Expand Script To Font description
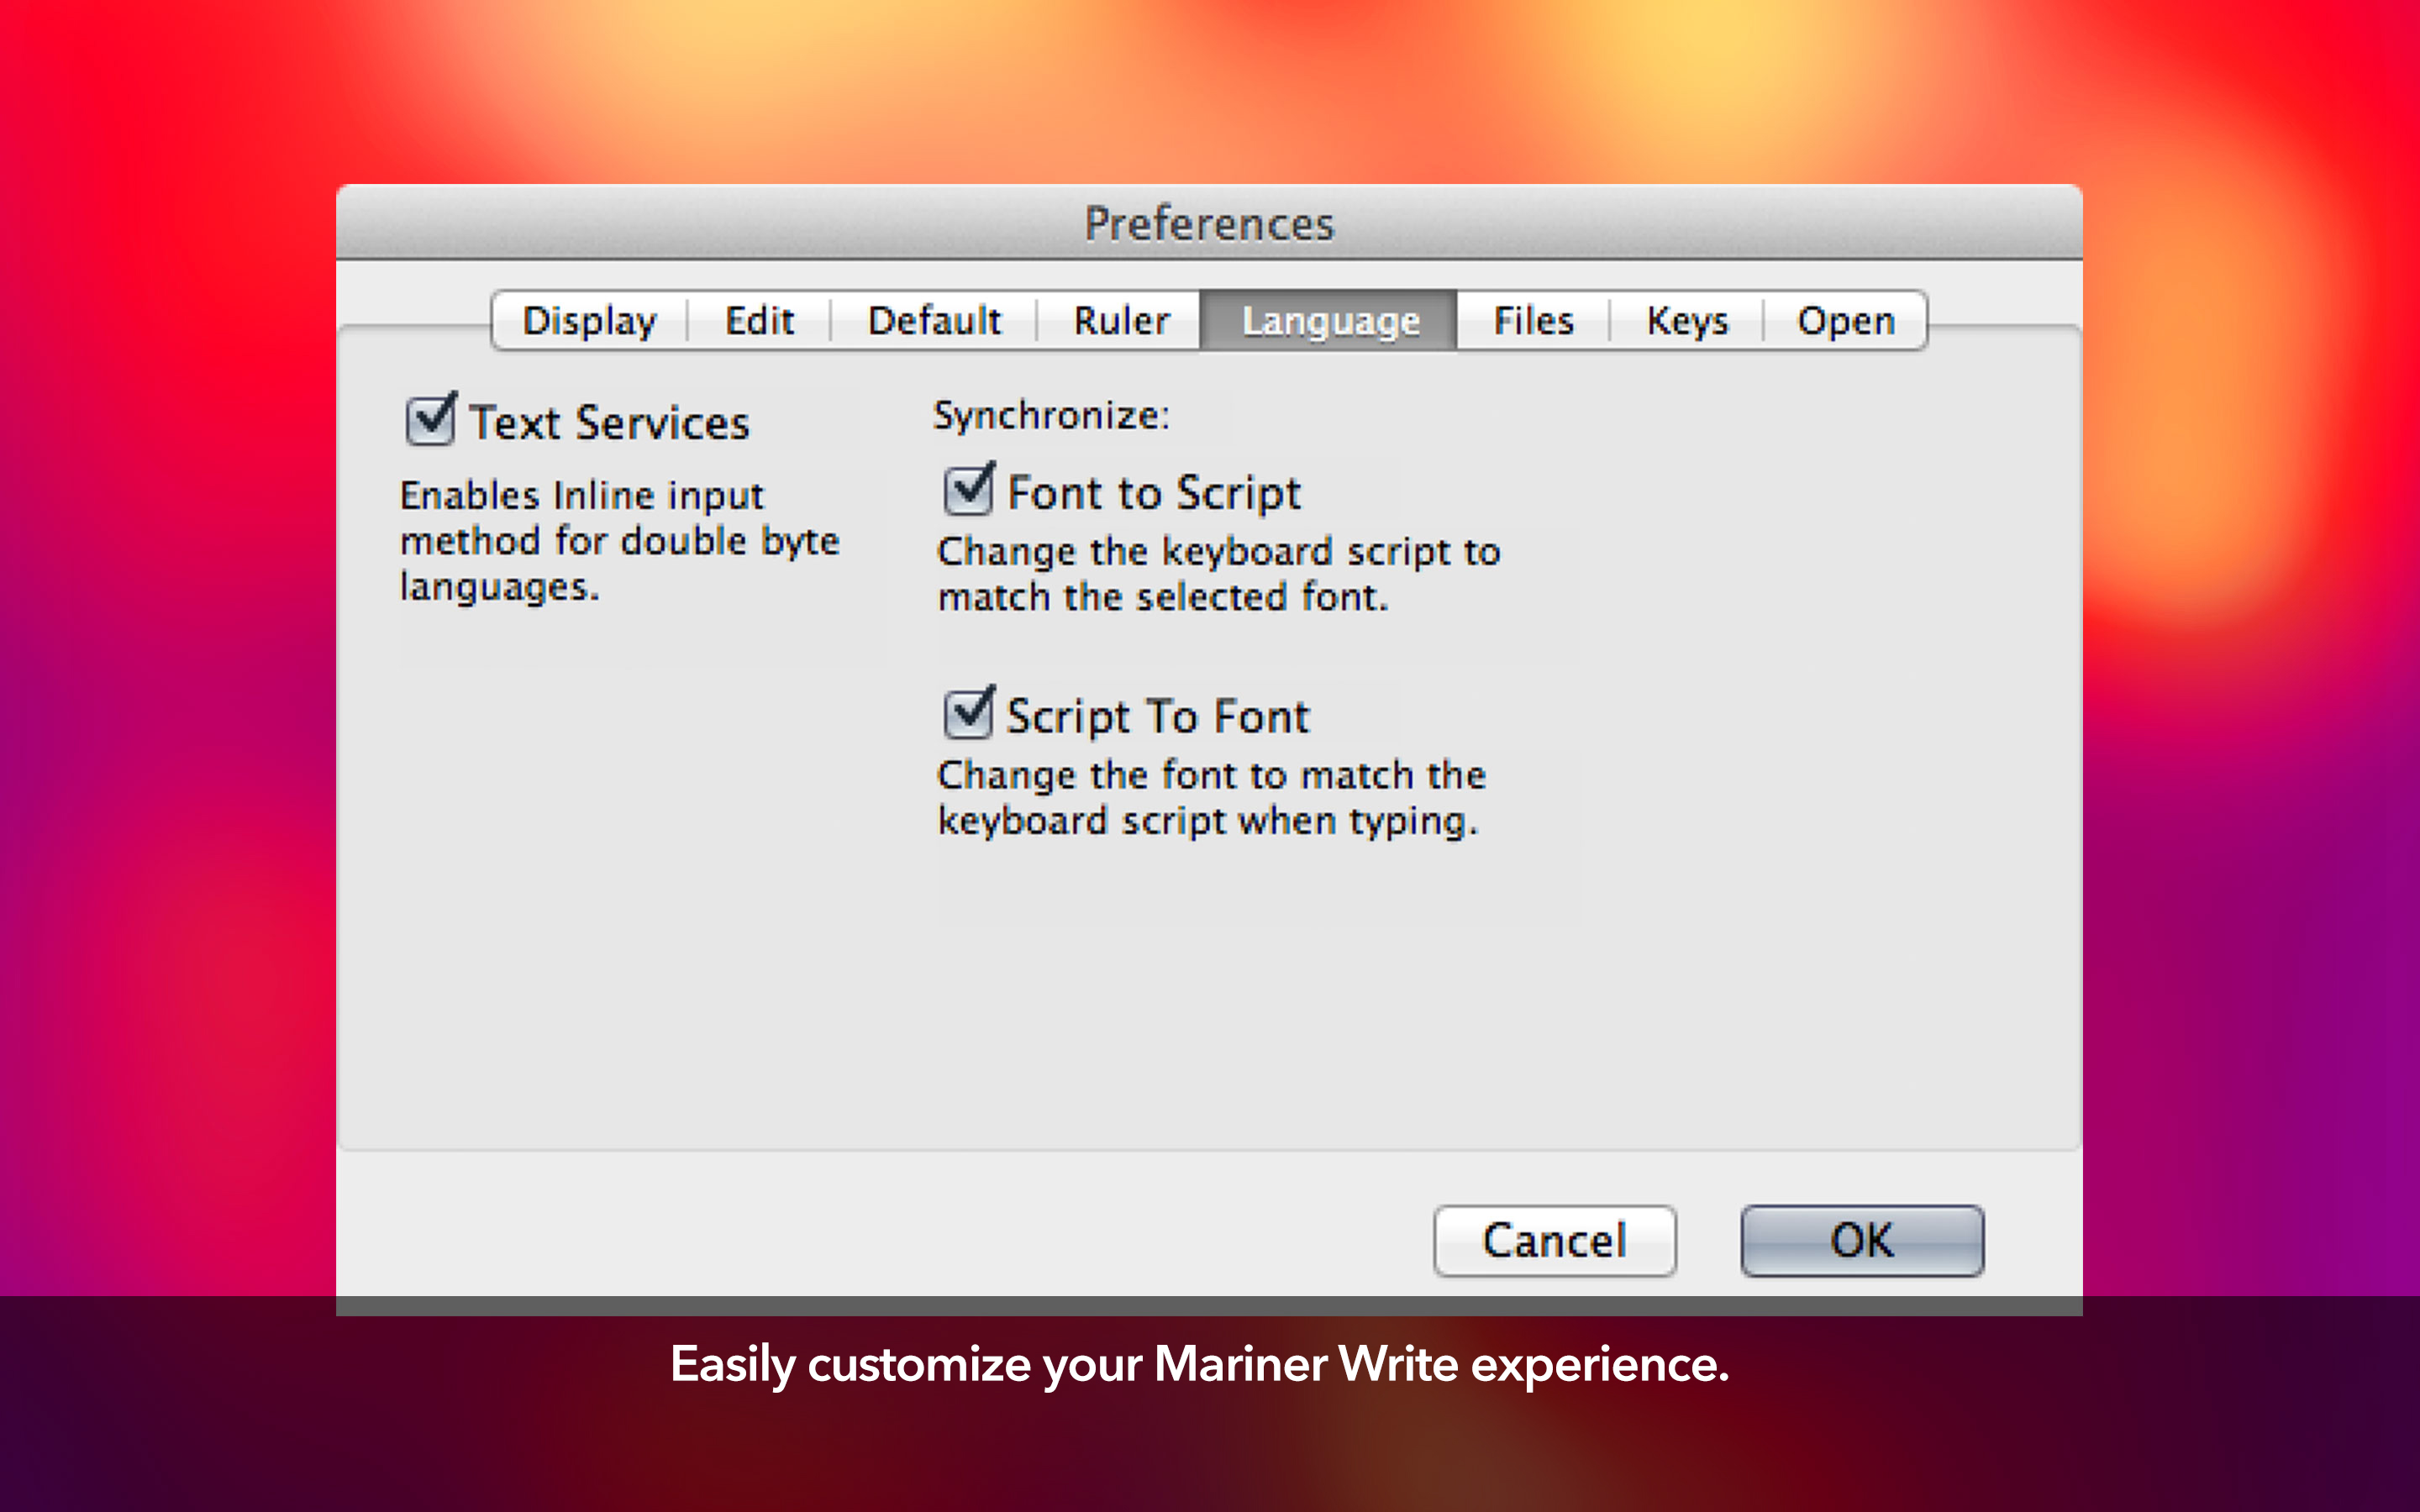The image size is (2420, 1512). point(1207,793)
